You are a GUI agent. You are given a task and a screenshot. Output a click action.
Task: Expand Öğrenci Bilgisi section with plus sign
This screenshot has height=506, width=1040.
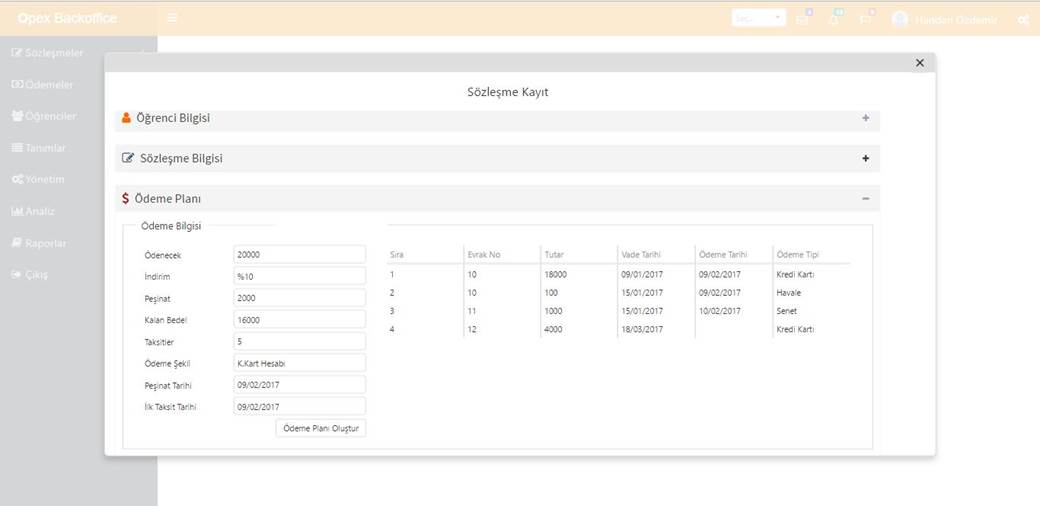865,118
